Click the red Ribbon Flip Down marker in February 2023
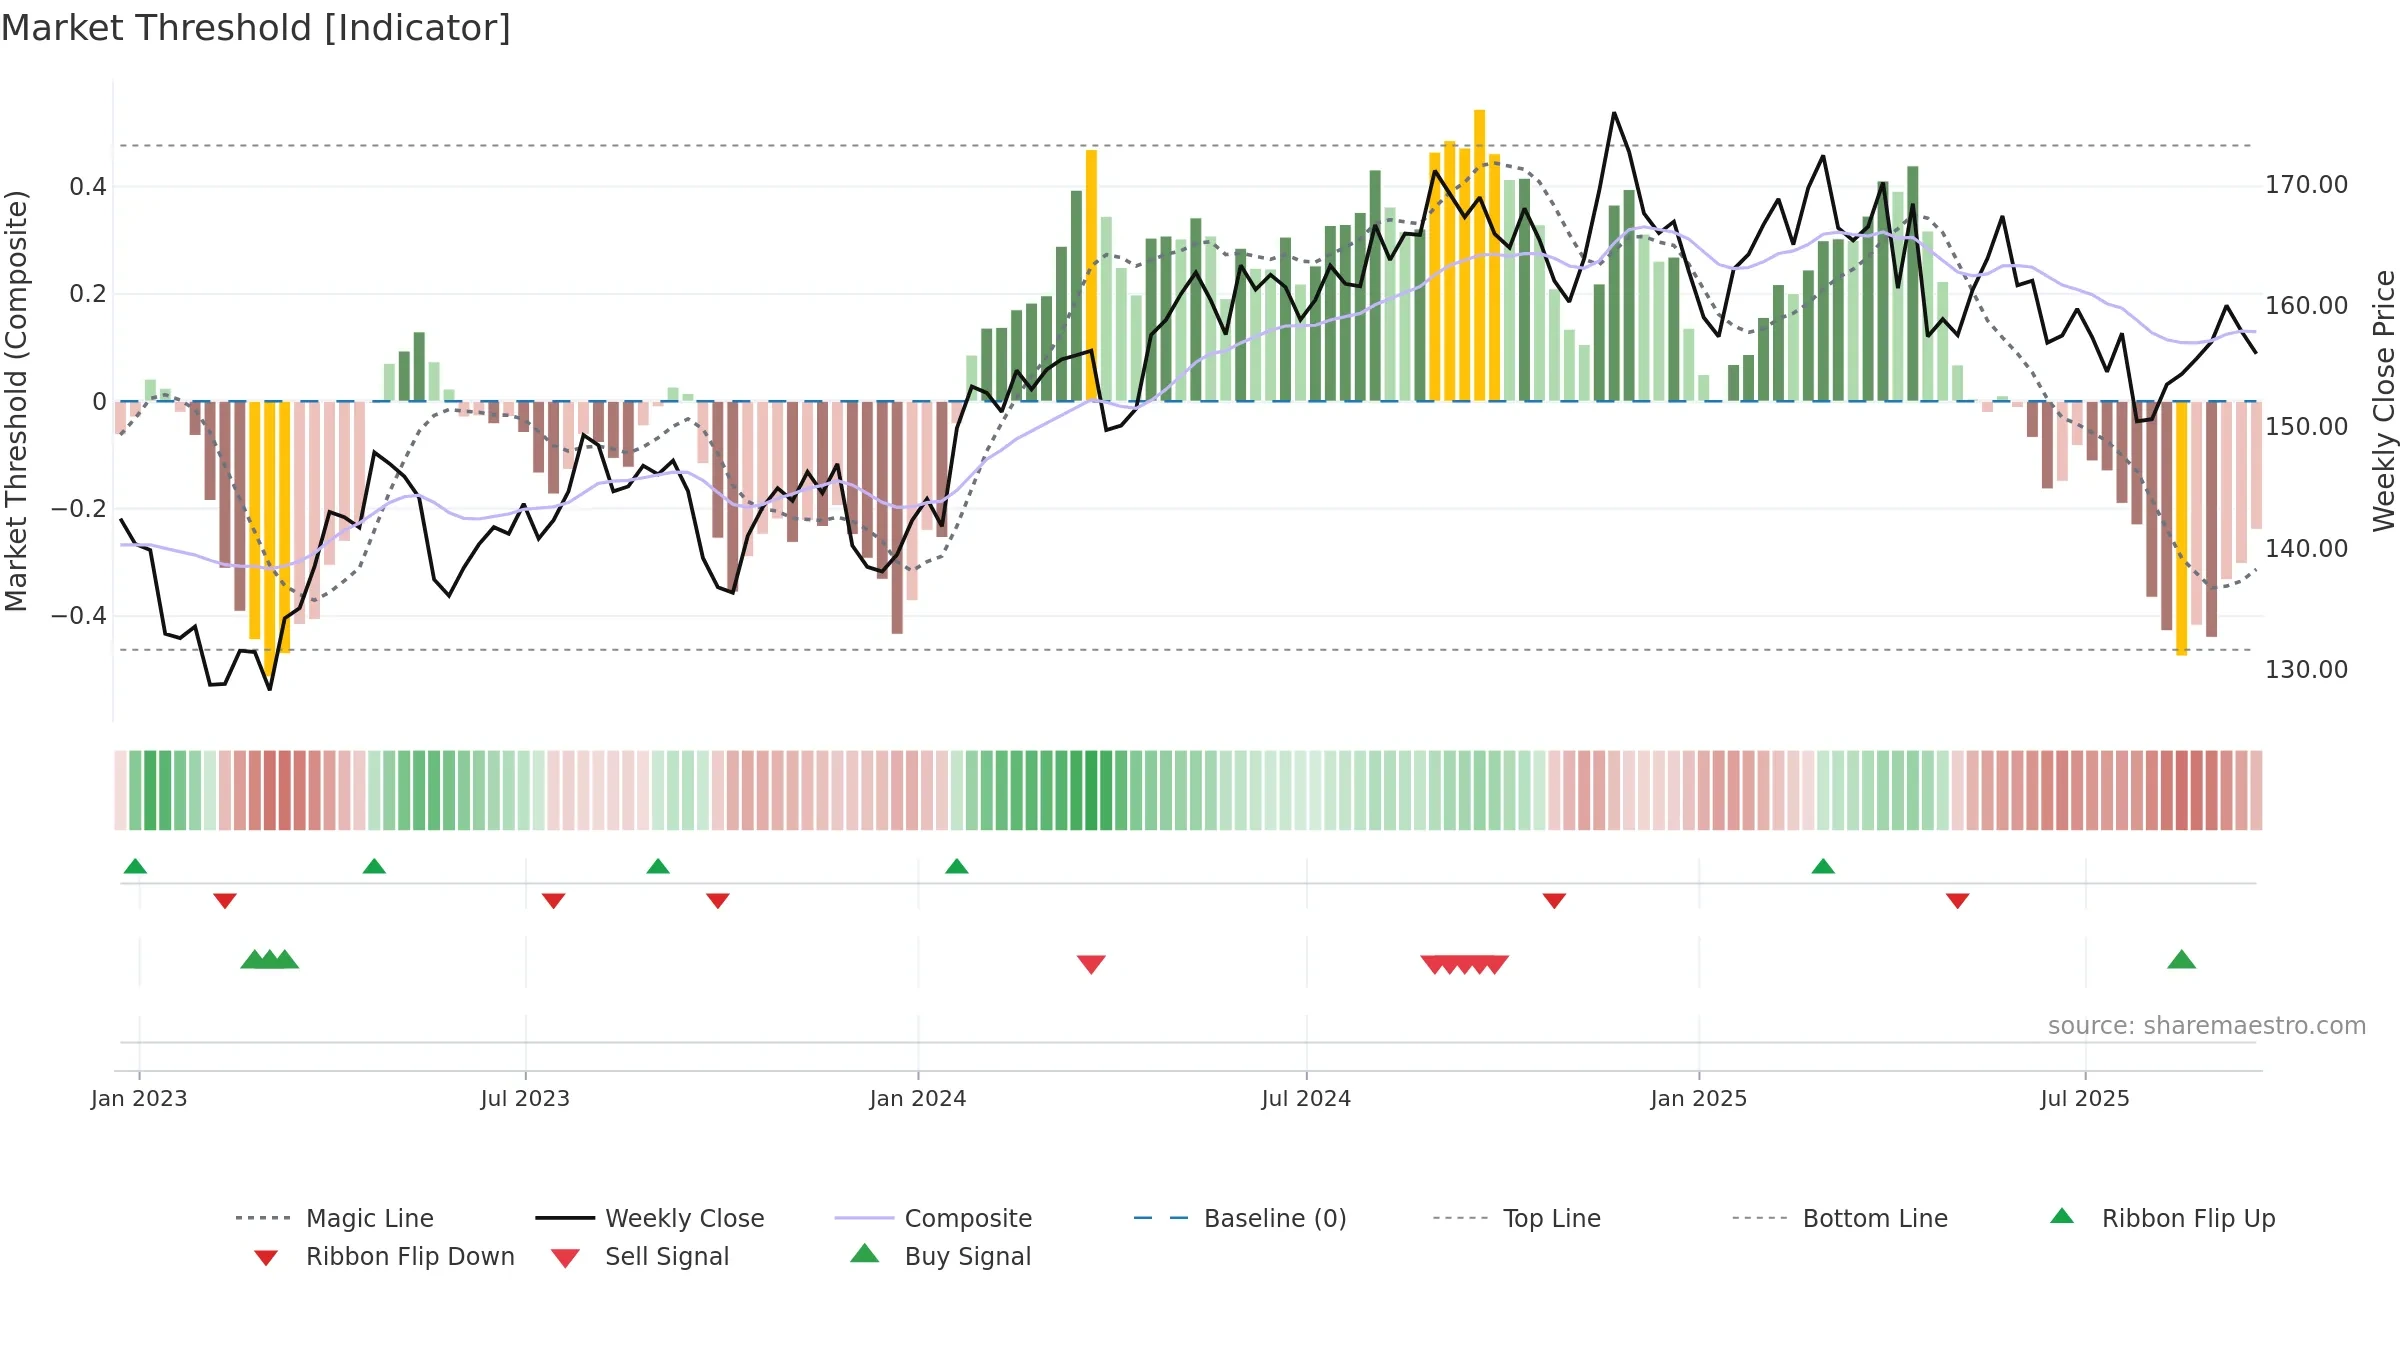Screen dimensions: 2400x1350 (x=225, y=901)
